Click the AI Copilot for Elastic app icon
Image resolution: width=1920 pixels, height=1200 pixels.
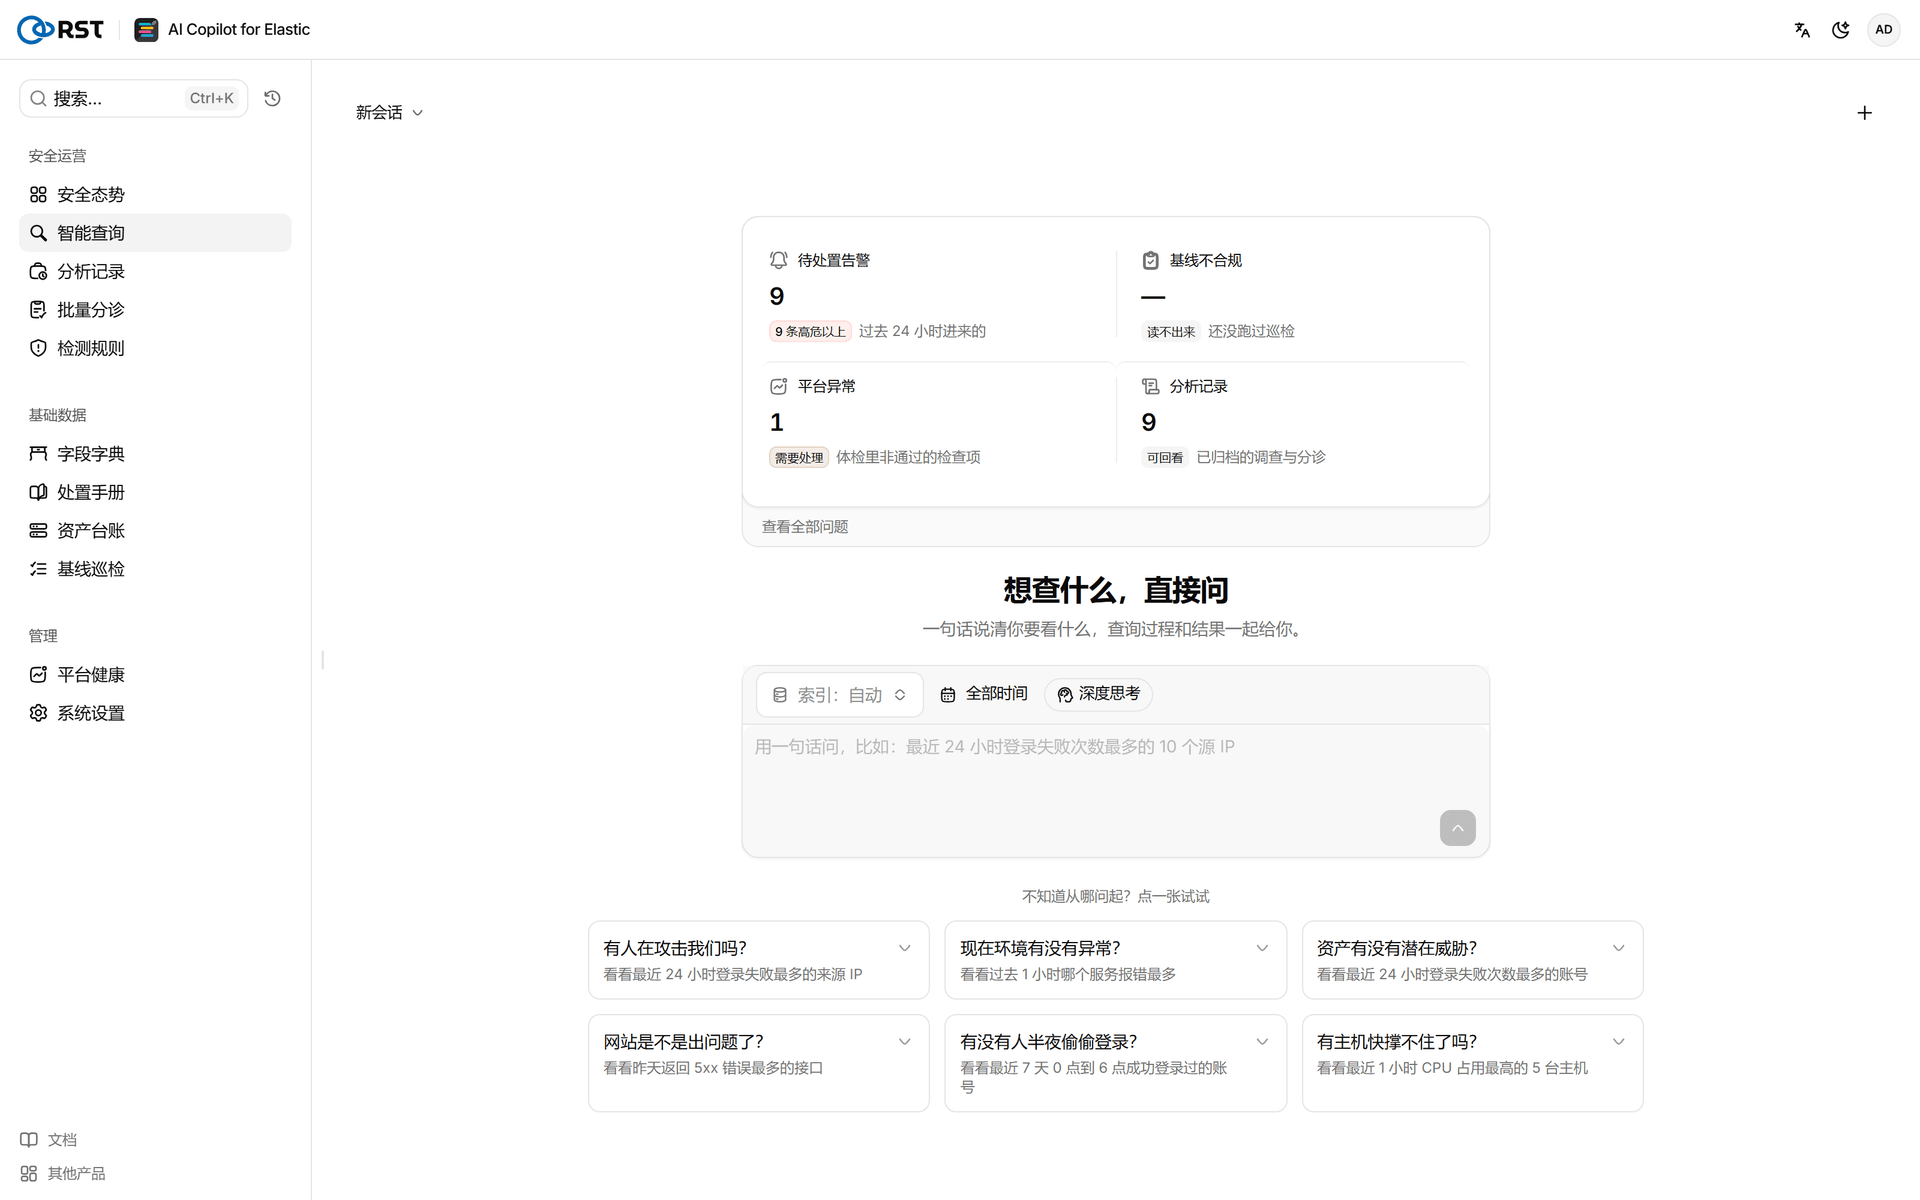pos(146,30)
